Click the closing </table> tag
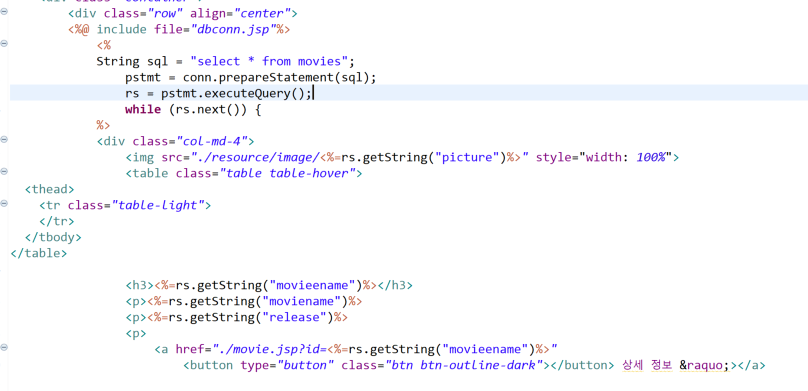This screenshot has height=391, width=808. point(39,253)
